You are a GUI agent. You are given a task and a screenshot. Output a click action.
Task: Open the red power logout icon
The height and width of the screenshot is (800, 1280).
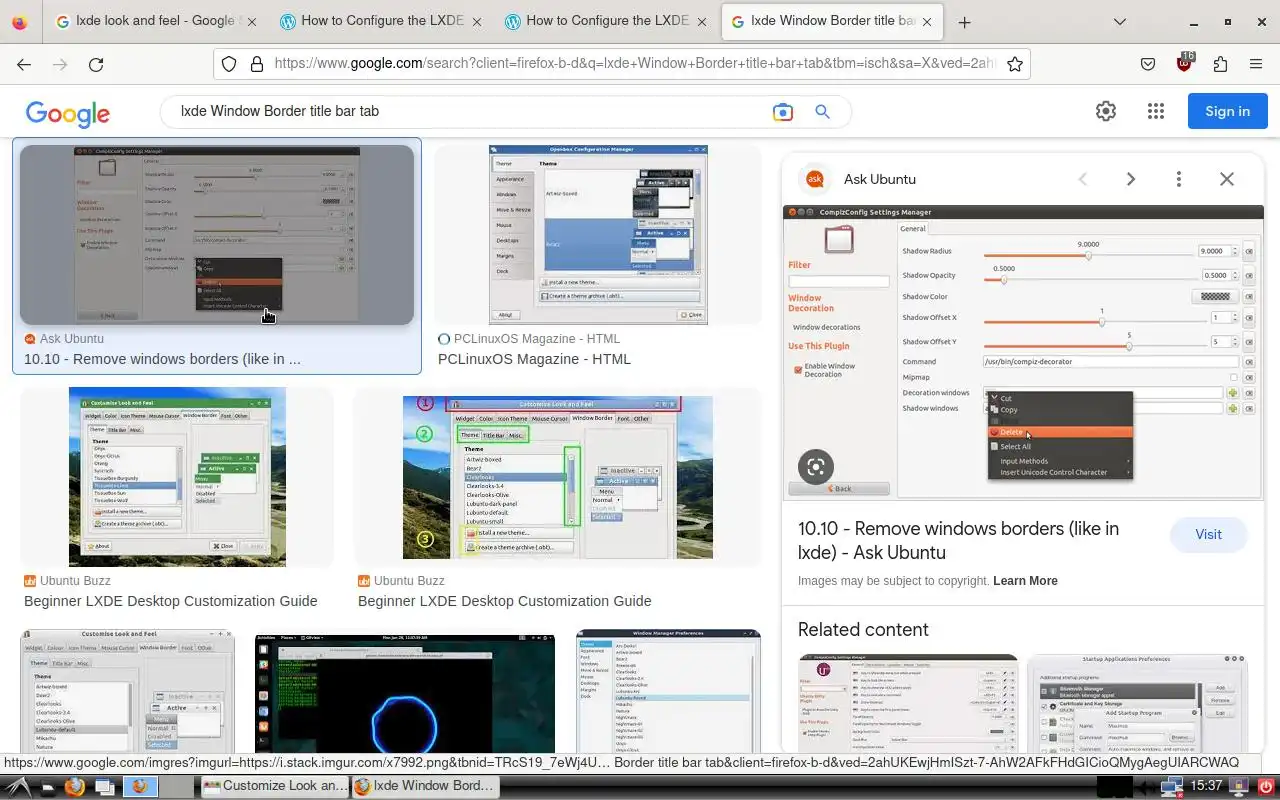1265,787
